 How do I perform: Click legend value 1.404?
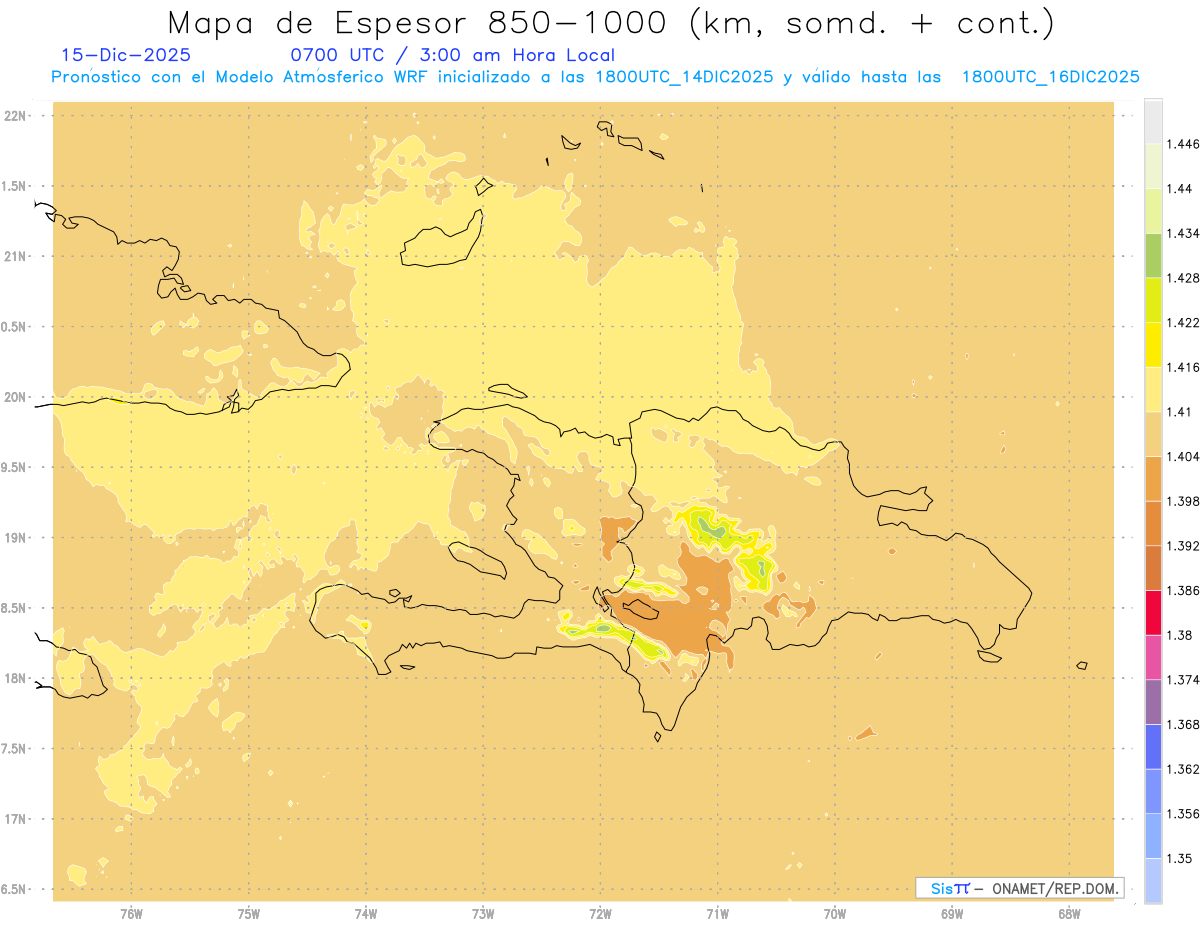pyautogui.click(x=1183, y=456)
